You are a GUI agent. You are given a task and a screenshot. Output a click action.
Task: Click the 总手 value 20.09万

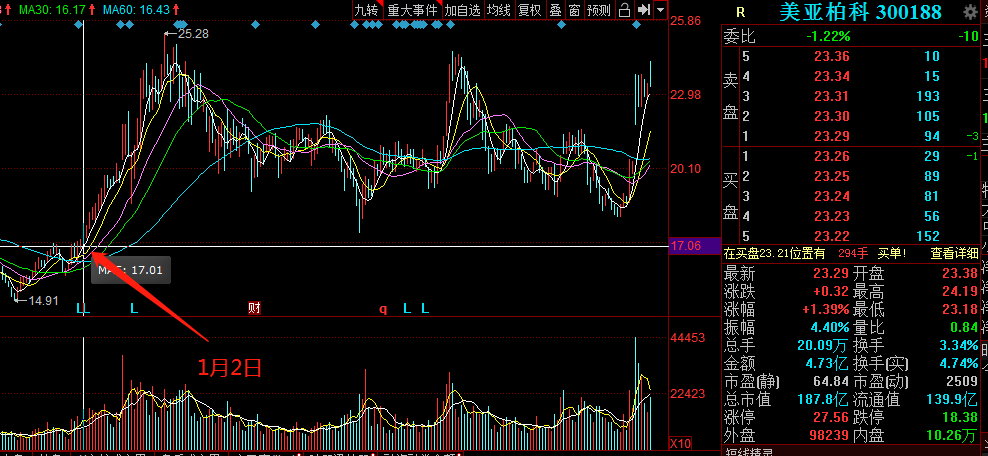[824, 345]
